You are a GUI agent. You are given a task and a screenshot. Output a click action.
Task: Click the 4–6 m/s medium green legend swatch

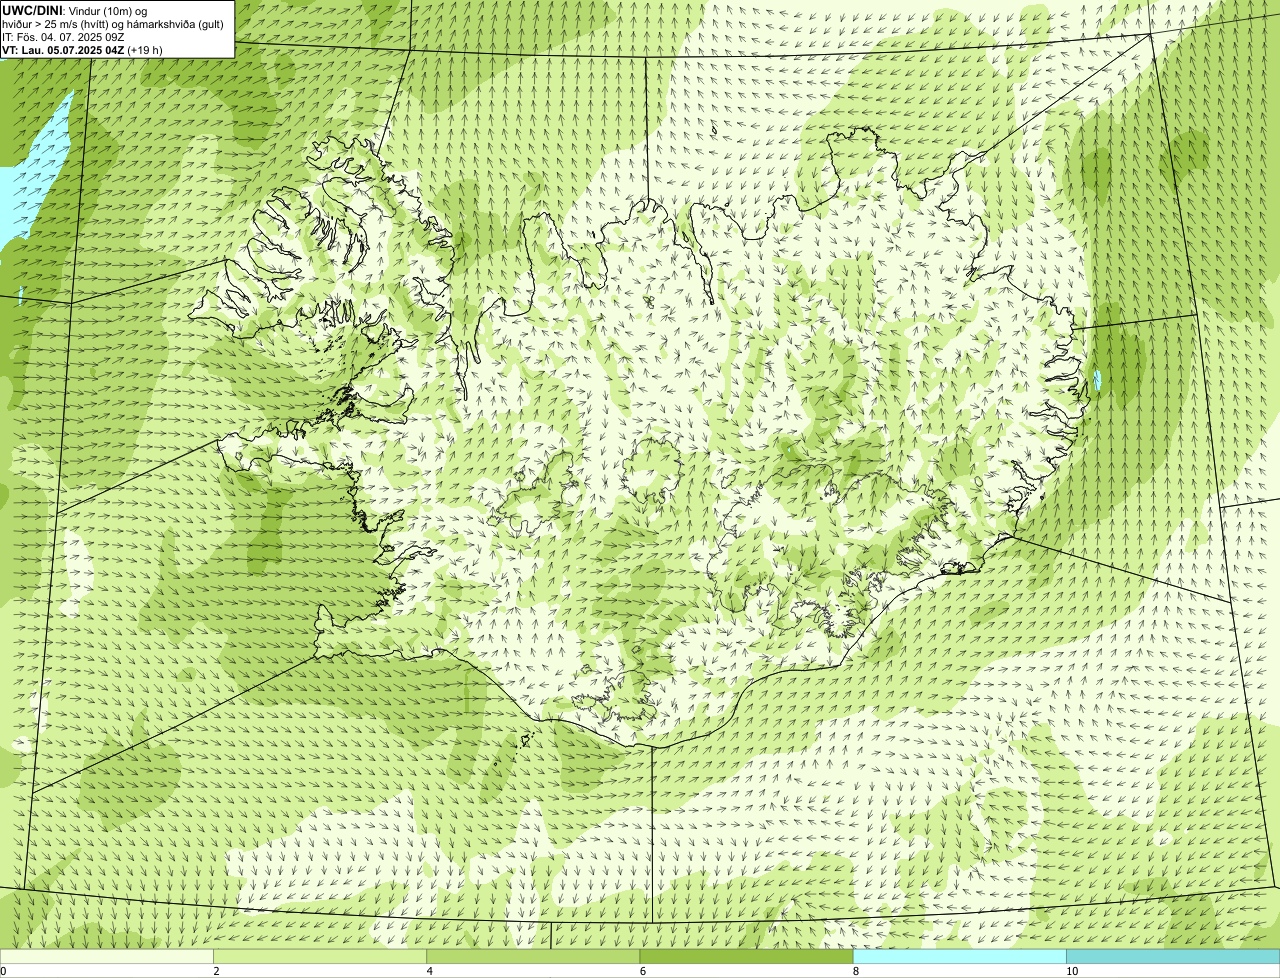coord(533,957)
